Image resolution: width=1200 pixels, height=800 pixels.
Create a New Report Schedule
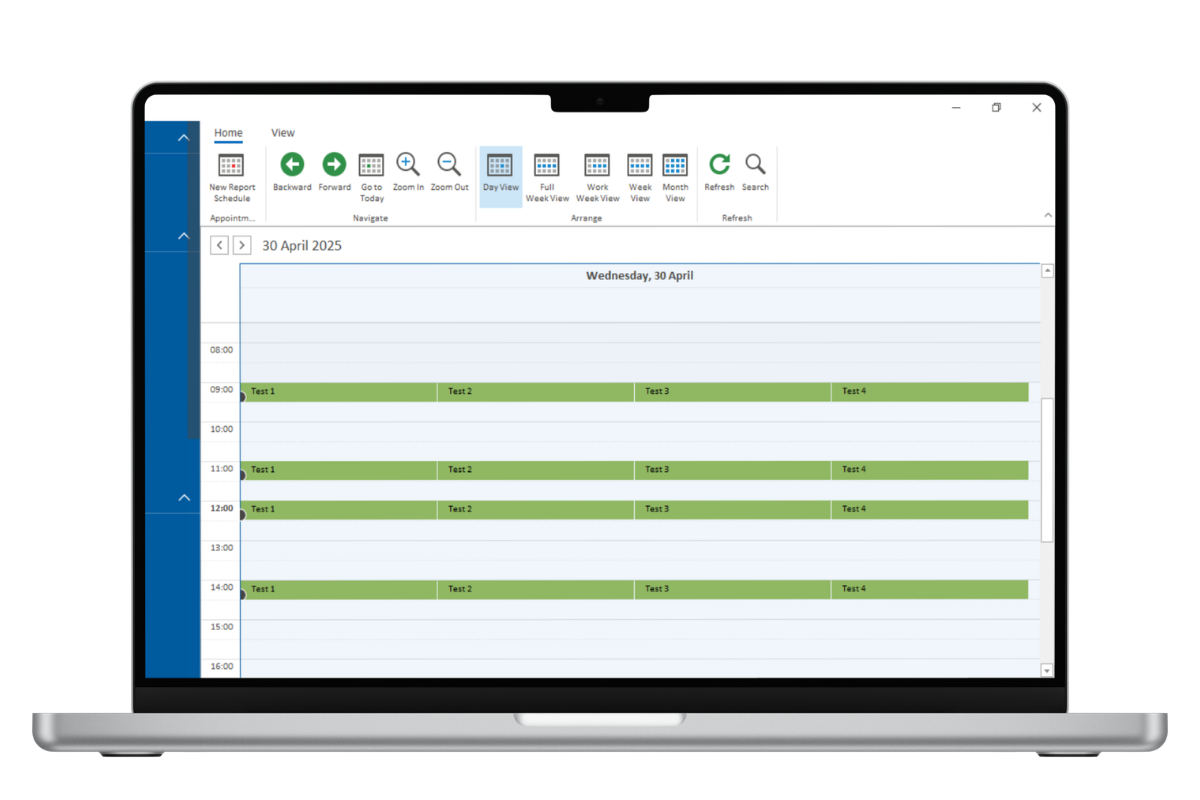pos(232,178)
